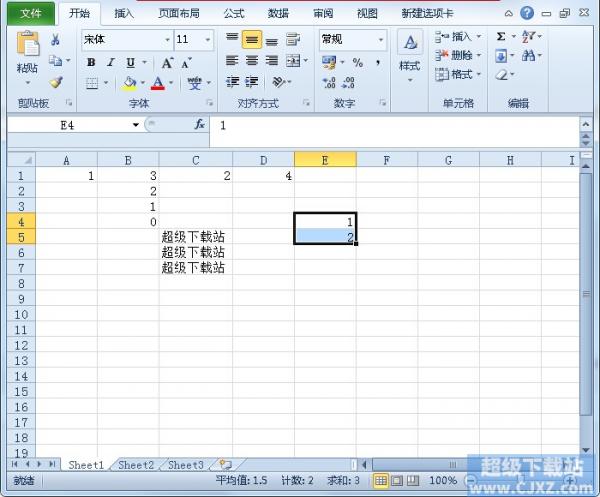Image resolution: width=600 pixels, height=497 pixels.
Task: Open Sort and Filter icon
Action: click(528, 37)
